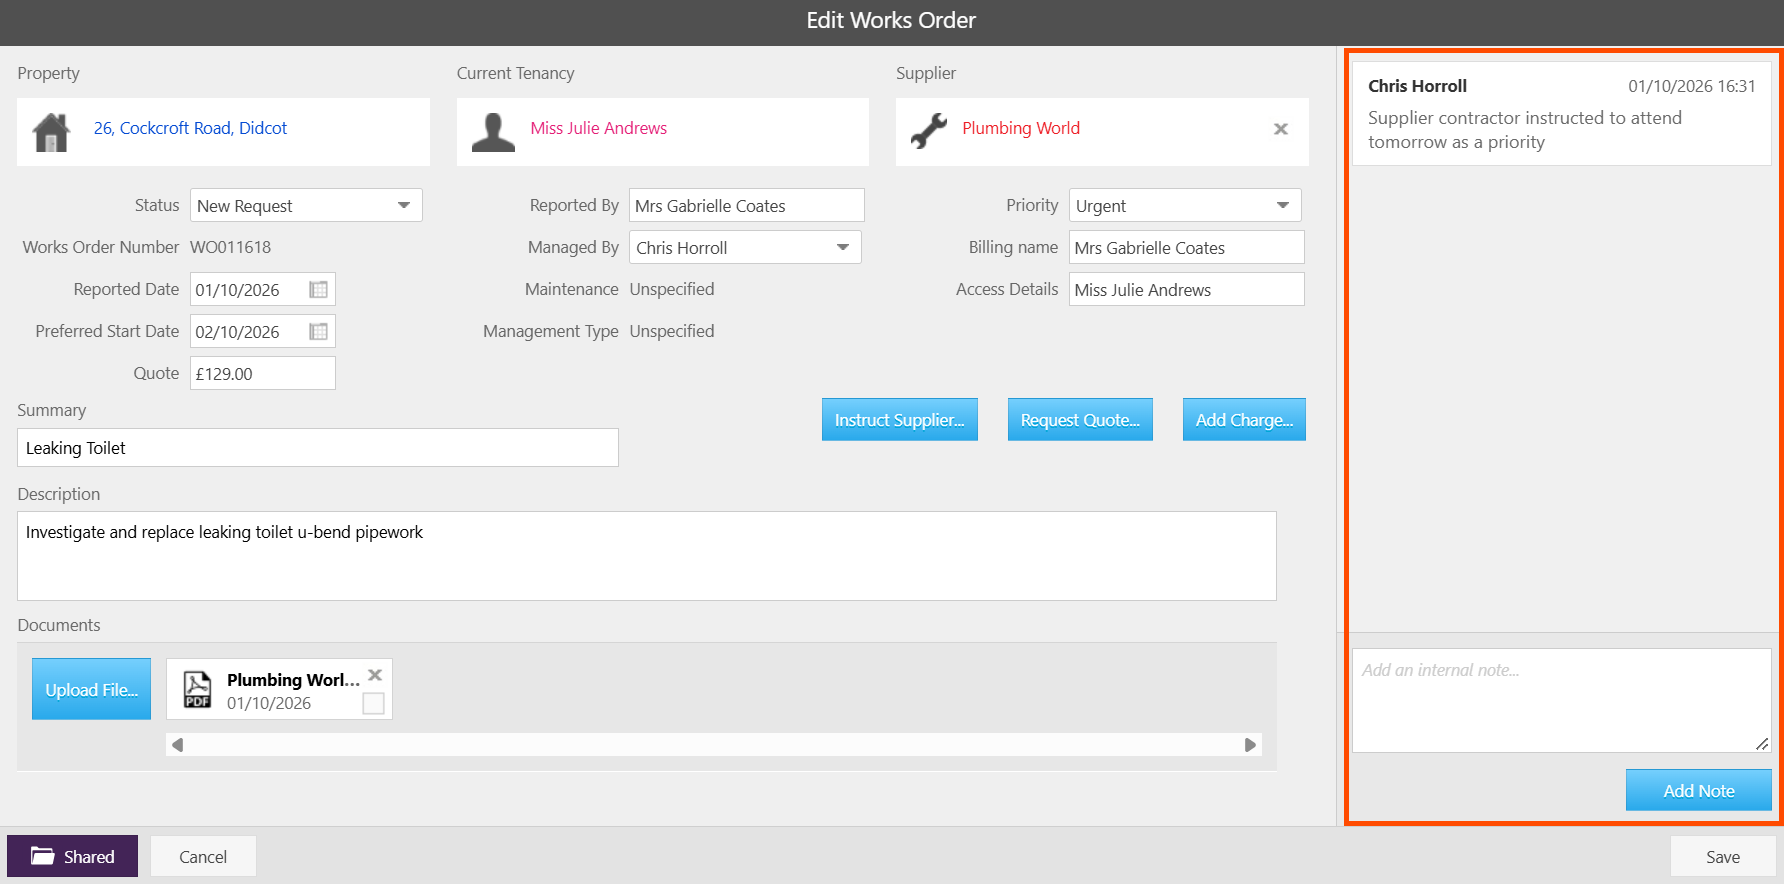Save the works order
This screenshot has height=884, width=1784.
(1723, 856)
